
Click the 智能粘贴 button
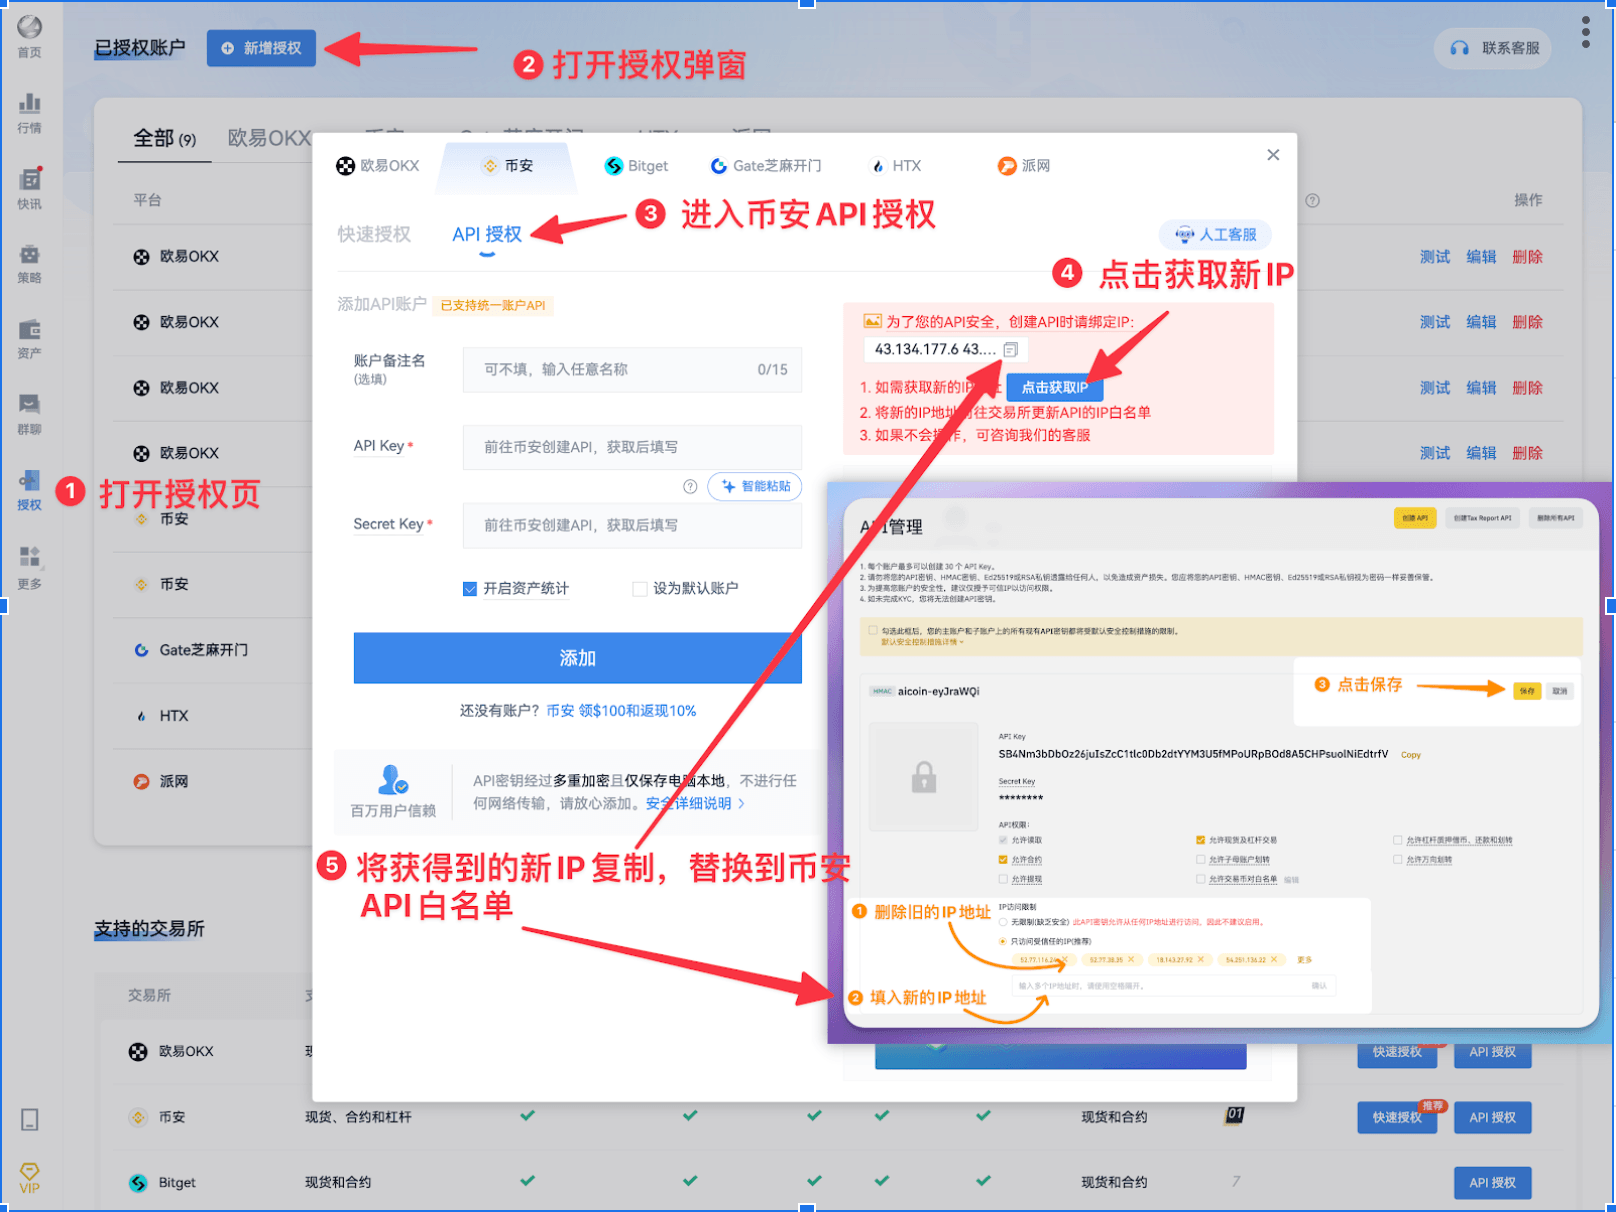pos(755,486)
